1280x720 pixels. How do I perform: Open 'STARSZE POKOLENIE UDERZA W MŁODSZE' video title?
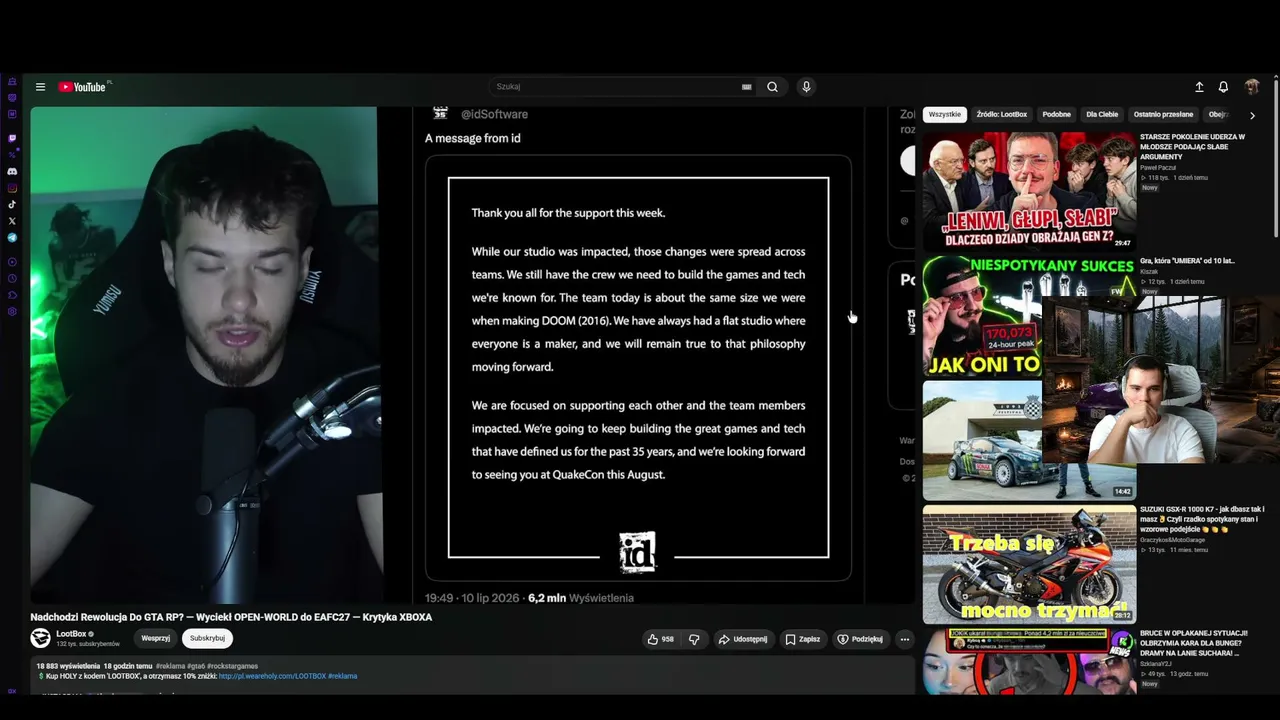point(1193,146)
